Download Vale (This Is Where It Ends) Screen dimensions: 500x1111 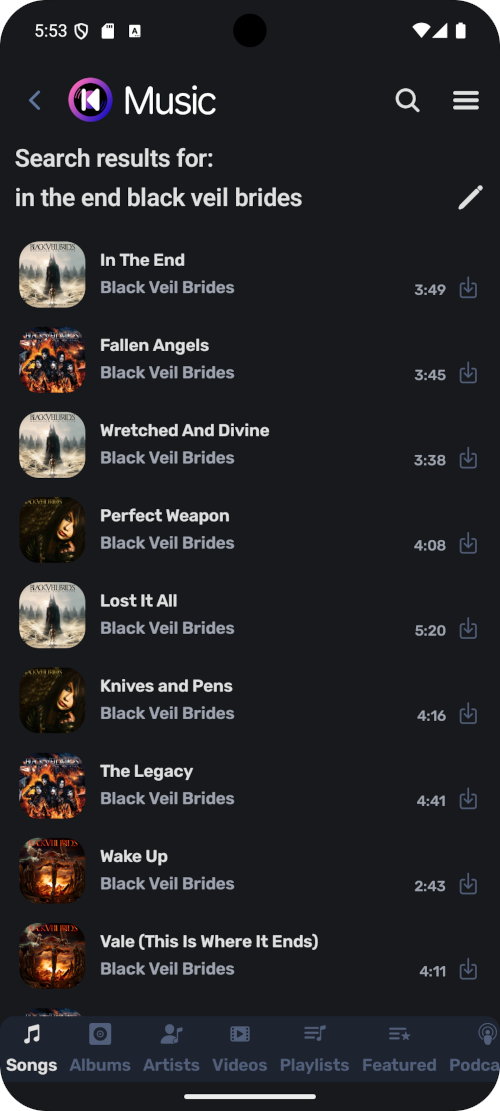pos(468,969)
